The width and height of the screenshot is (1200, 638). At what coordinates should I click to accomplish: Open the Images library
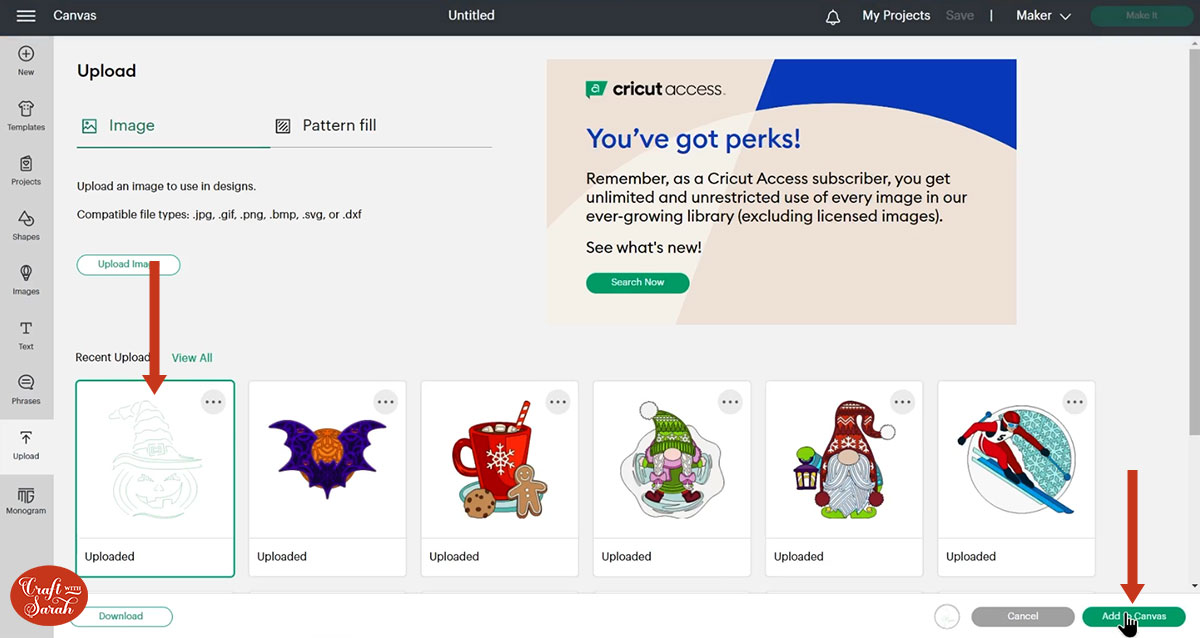coord(26,279)
